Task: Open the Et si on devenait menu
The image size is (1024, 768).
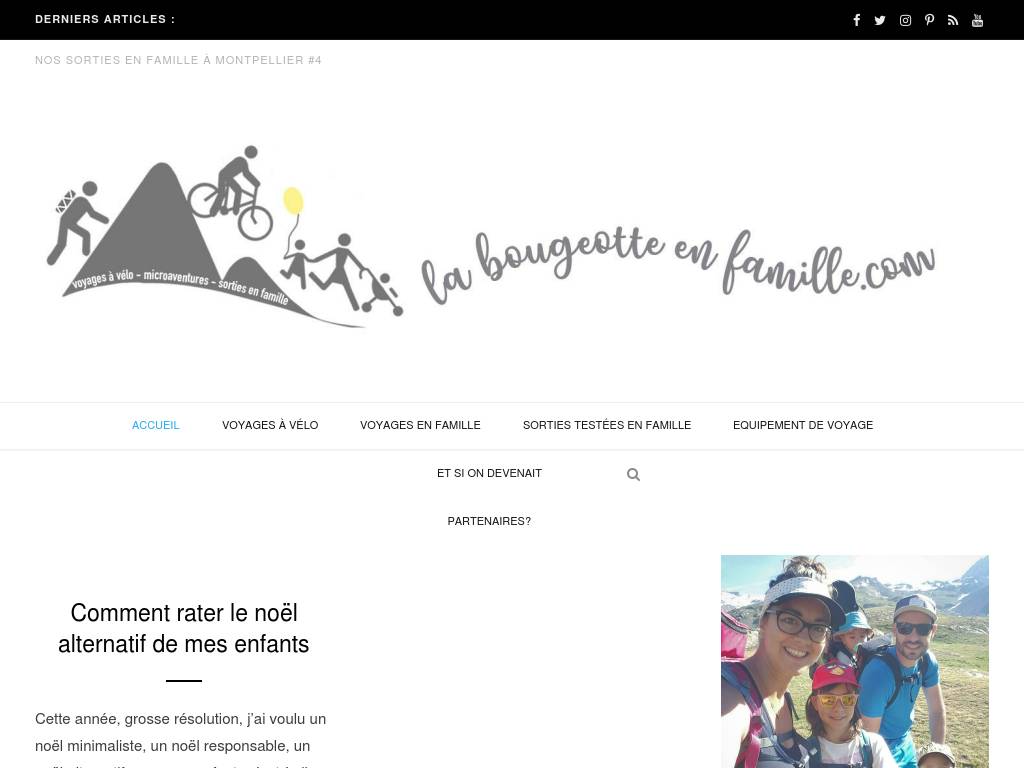Action: click(x=489, y=473)
